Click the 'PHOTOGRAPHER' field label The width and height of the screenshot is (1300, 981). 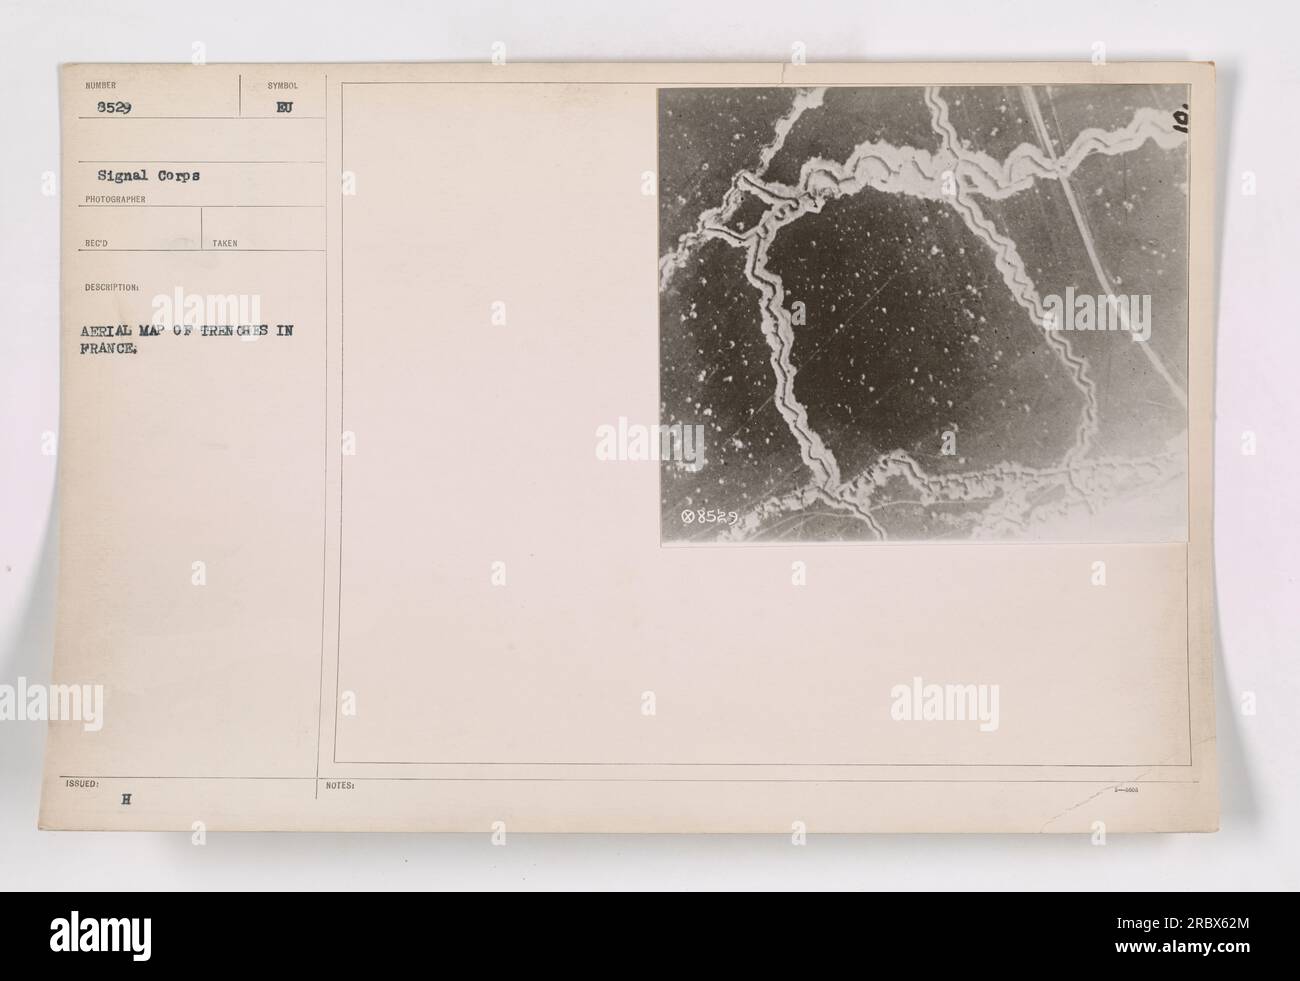[115, 199]
